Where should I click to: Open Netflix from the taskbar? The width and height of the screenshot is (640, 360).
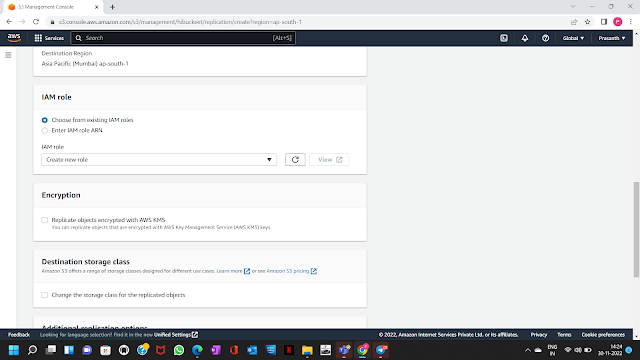click(289, 350)
